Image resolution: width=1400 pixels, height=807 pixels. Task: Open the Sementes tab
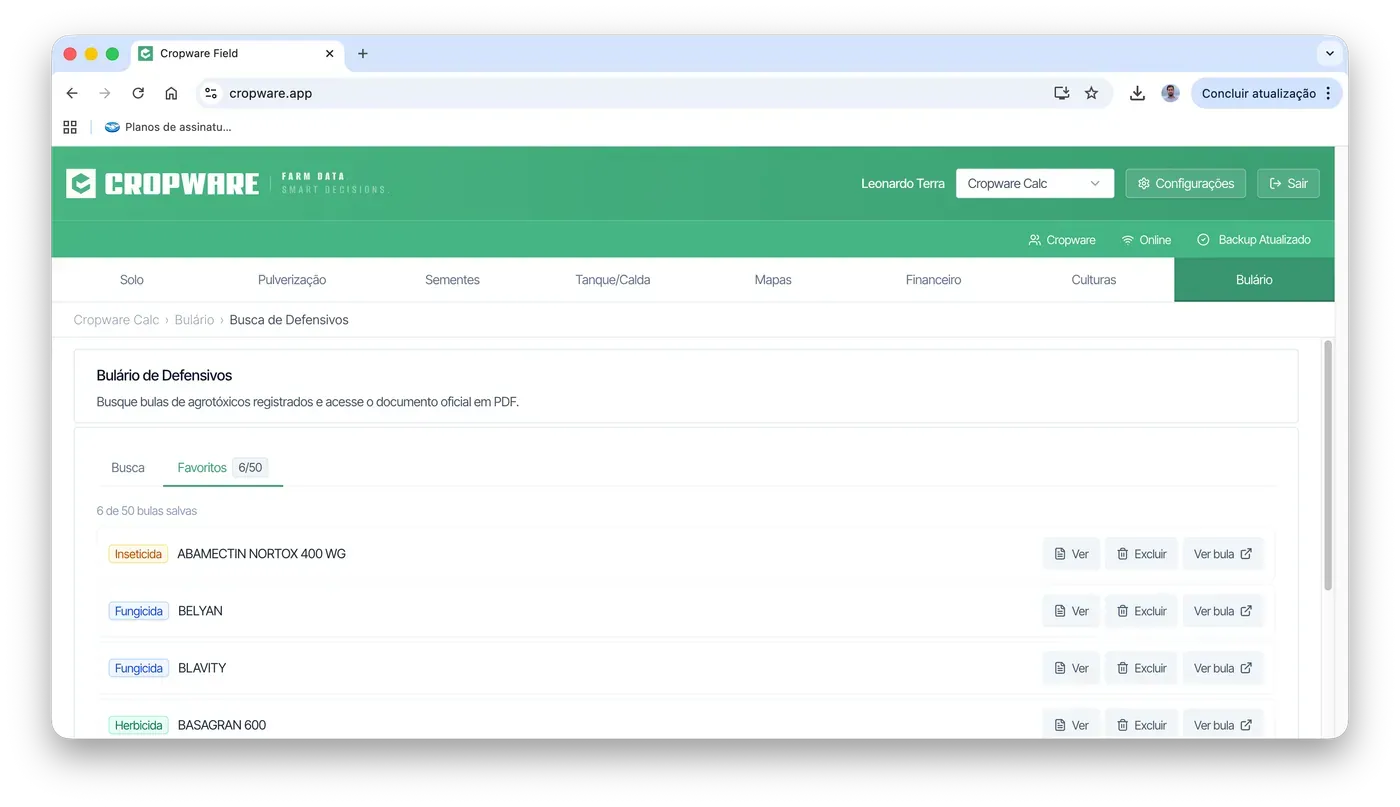click(452, 280)
